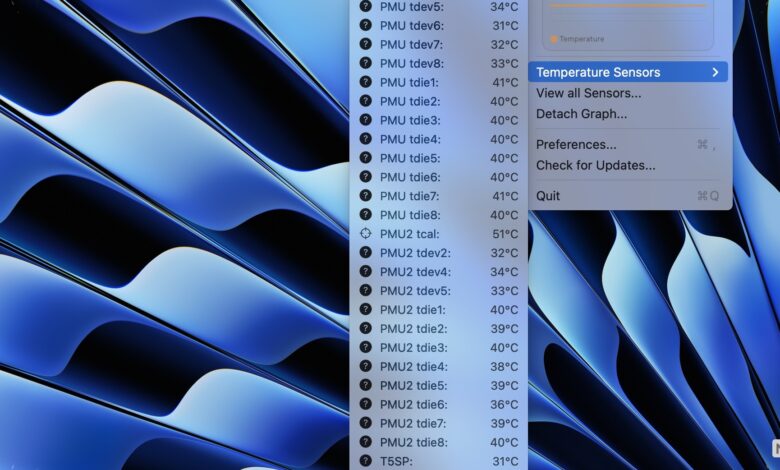Click the question mark icon beside PMU2 tdie6

pyautogui.click(x=366, y=404)
